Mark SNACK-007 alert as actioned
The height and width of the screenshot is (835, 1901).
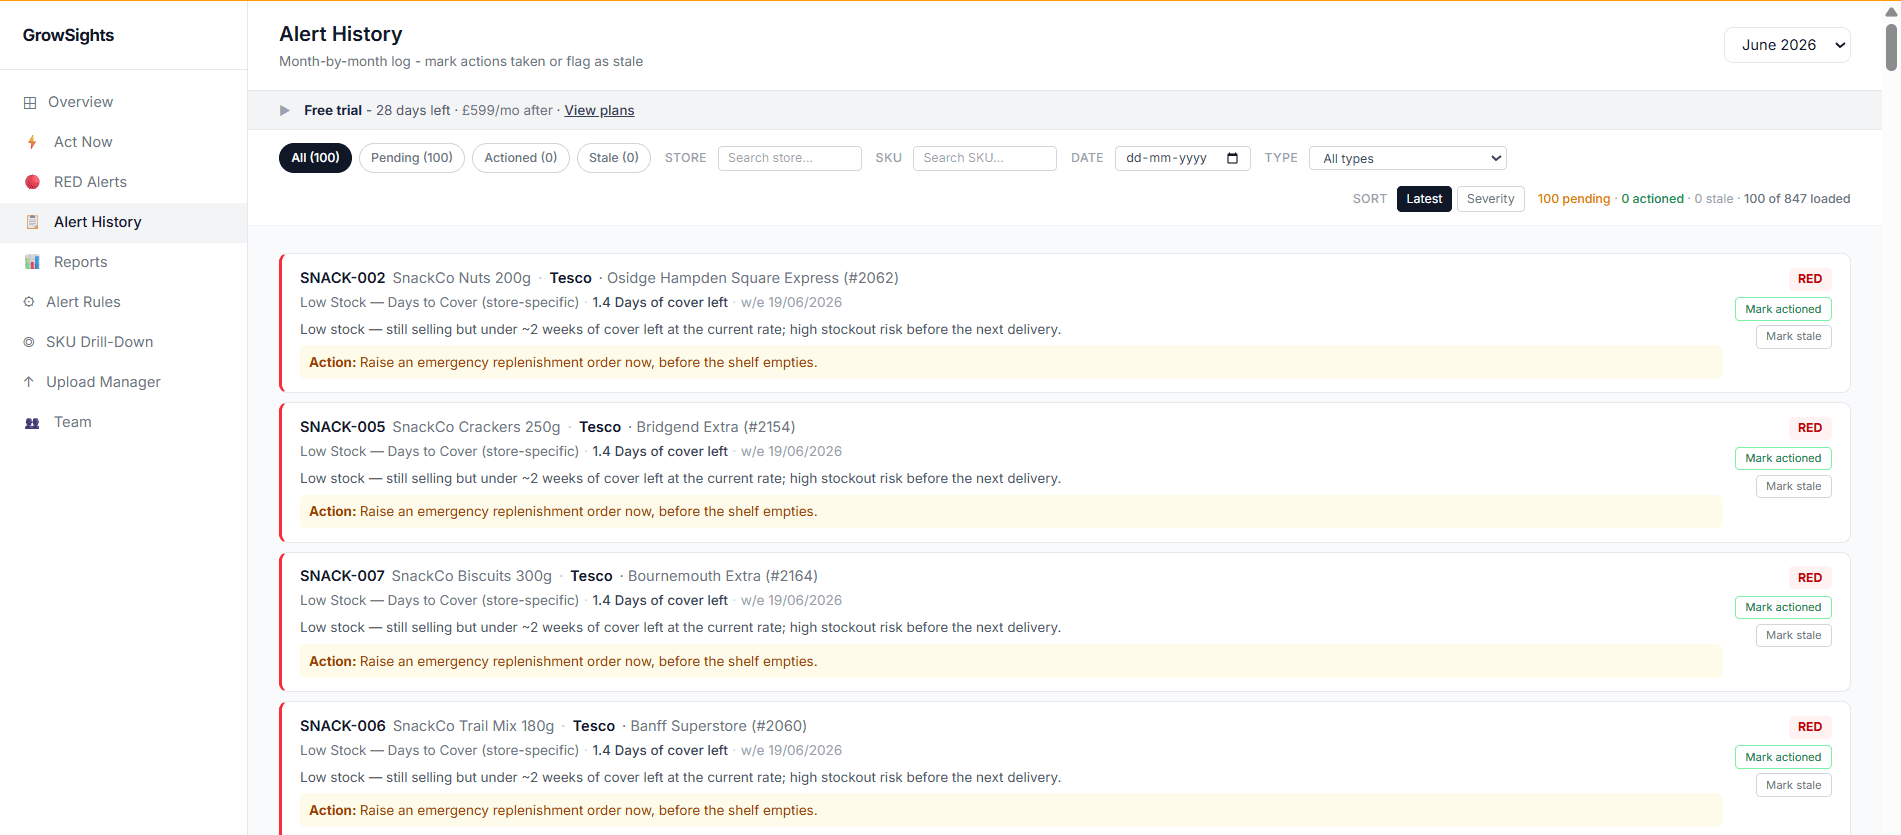coord(1783,607)
